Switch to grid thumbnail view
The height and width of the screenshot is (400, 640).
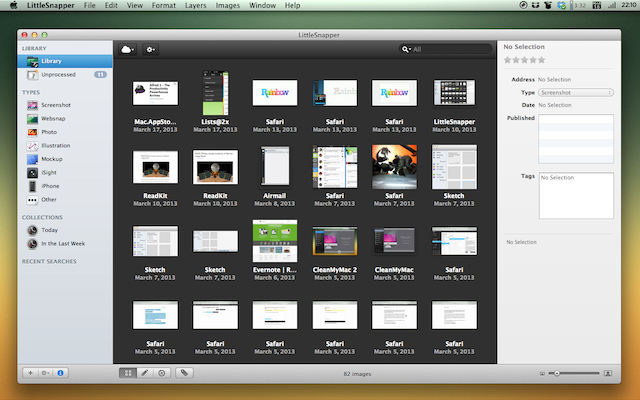coord(128,372)
